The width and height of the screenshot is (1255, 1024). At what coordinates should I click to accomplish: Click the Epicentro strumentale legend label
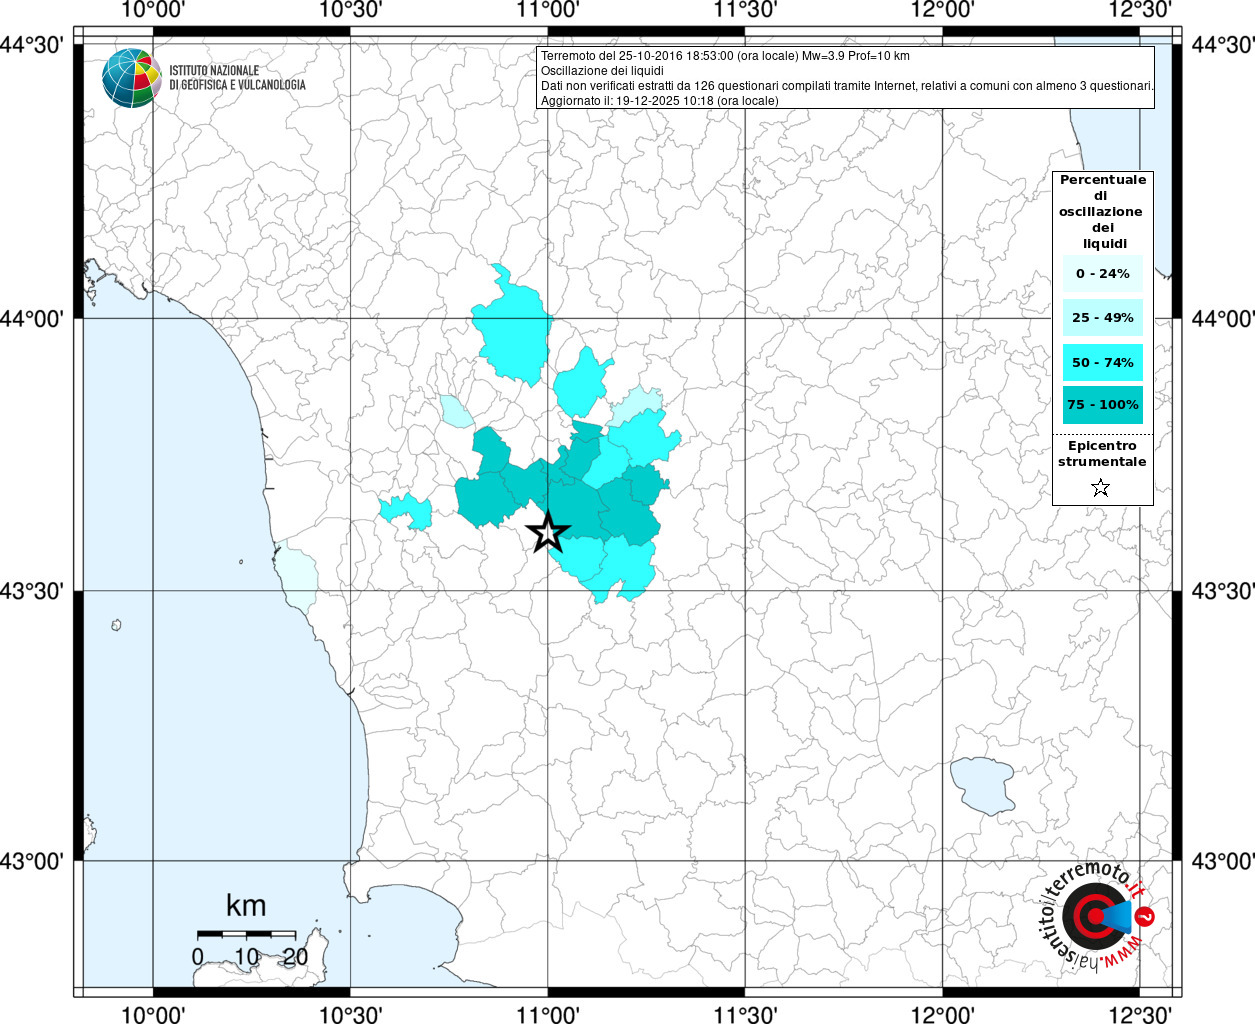(x=1102, y=454)
